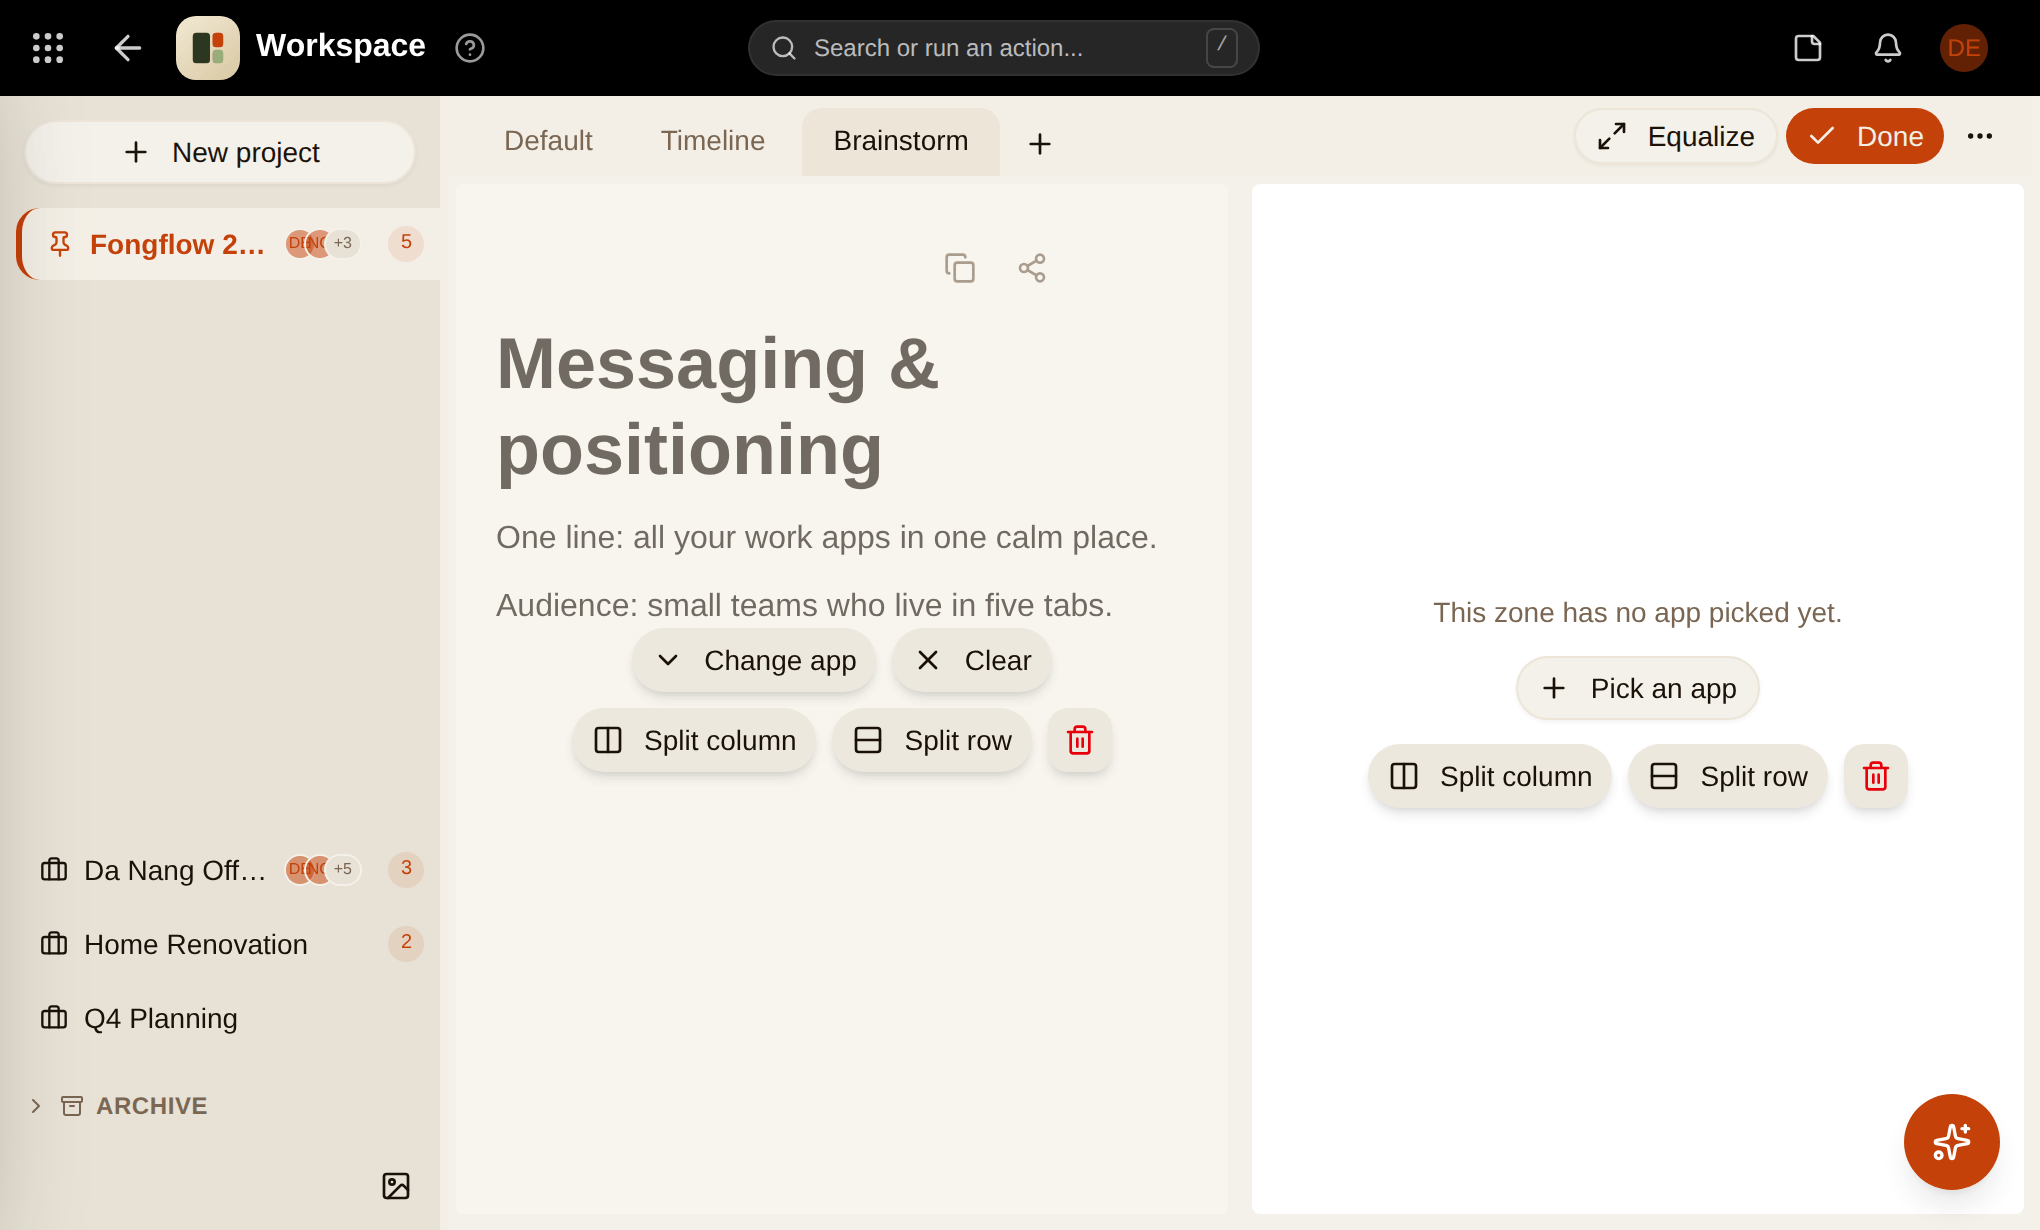Select the Brainstorm tab
2040x1230 pixels.
point(901,141)
